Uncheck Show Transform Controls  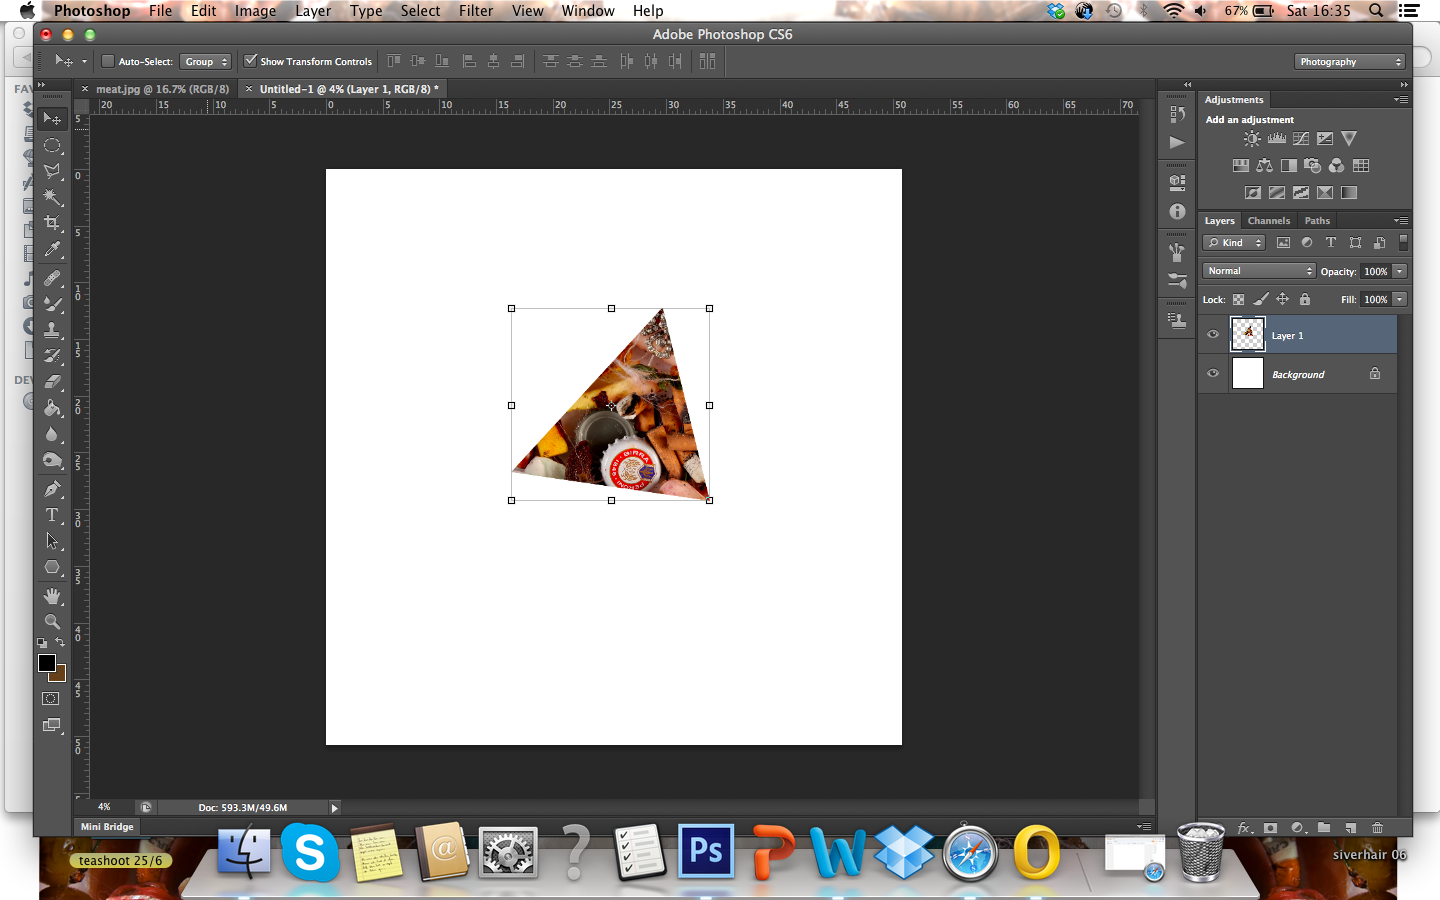[x=251, y=60]
